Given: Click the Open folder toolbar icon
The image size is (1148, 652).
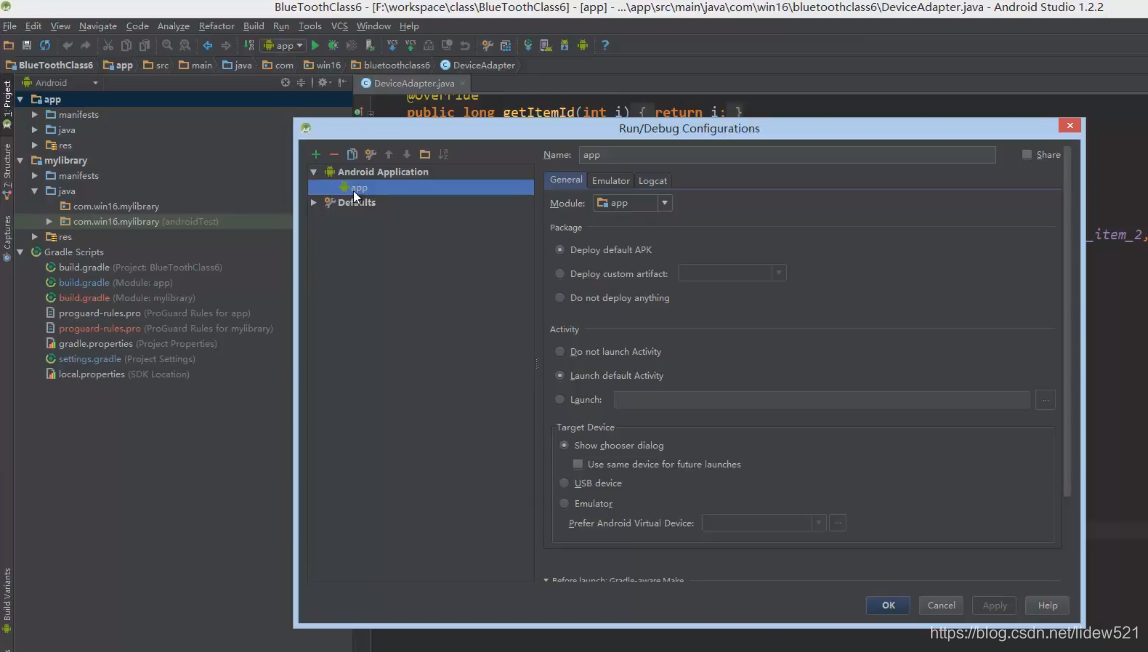Looking at the screenshot, I should (x=9, y=45).
